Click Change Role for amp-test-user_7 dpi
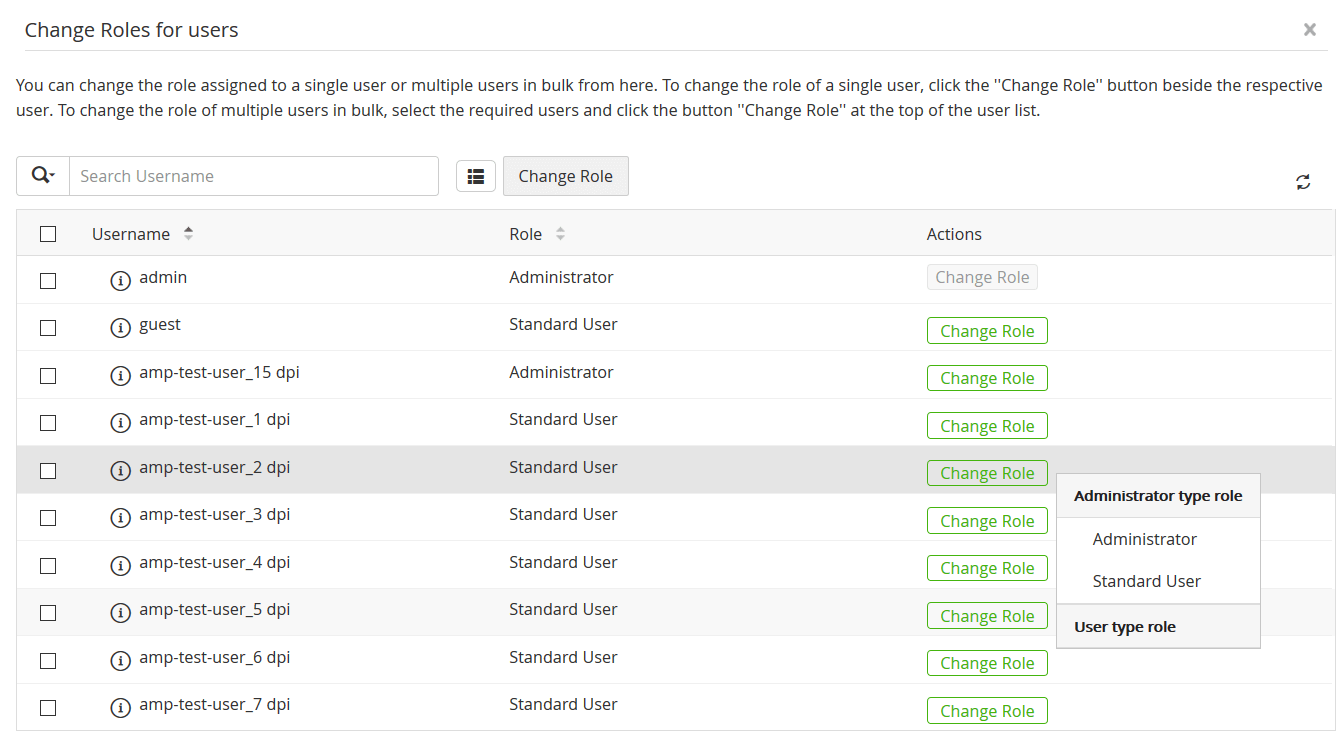The height and width of the screenshot is (748, 1344). [x=987, y=711]
